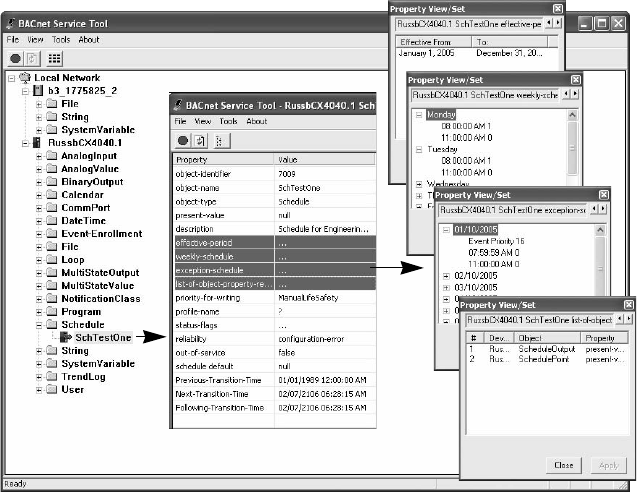Click the Value column header in SchTestOne window

tap(325, 160)
